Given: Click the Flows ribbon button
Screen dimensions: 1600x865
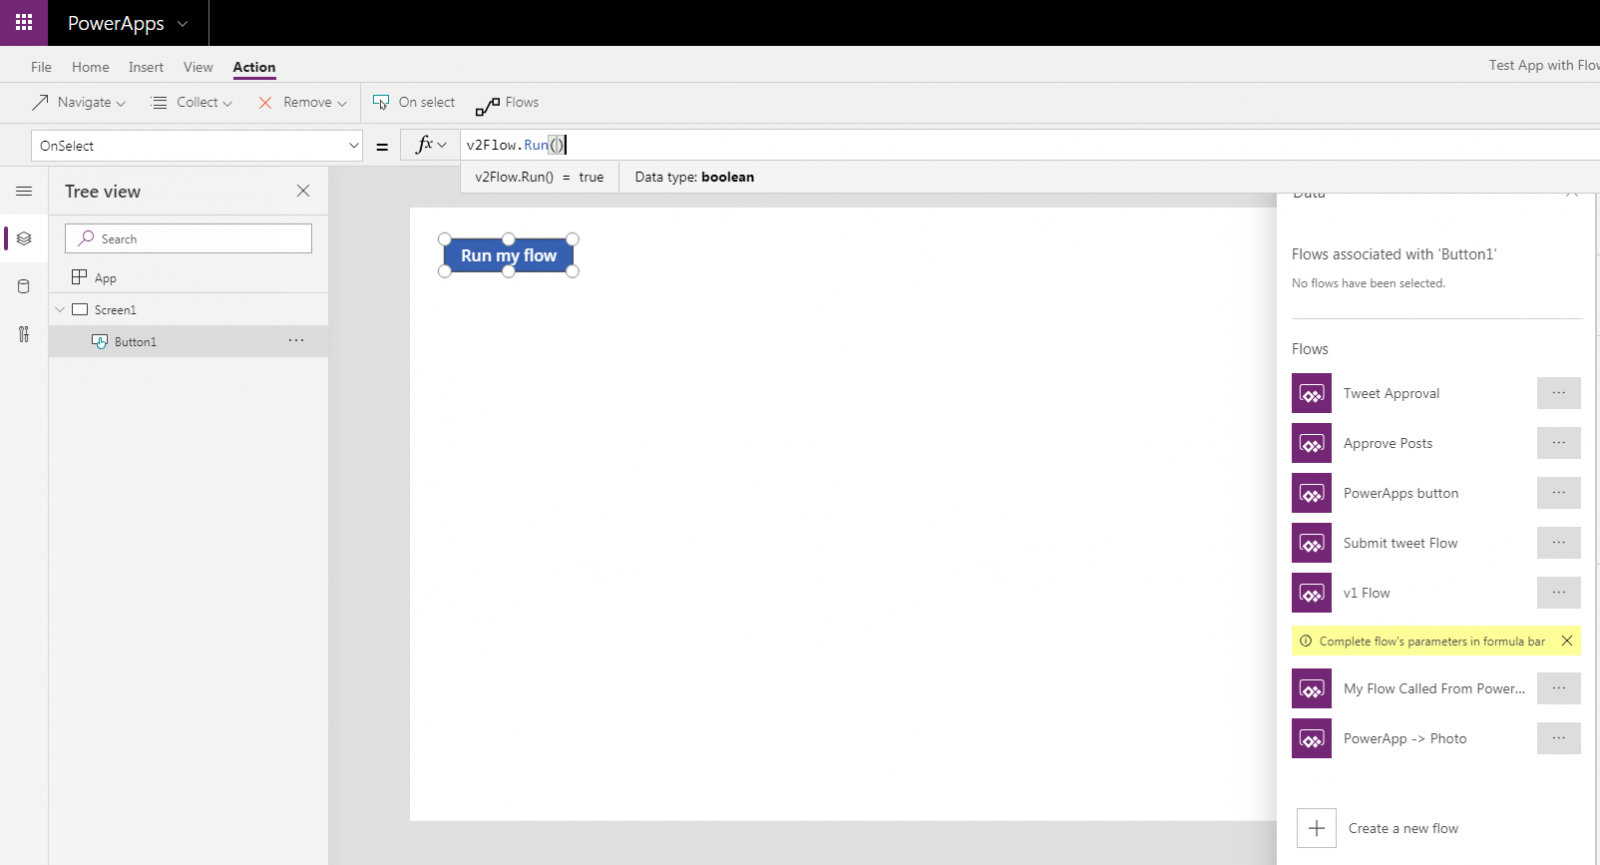Looking at the screenshot, I should tap(507, 103).
